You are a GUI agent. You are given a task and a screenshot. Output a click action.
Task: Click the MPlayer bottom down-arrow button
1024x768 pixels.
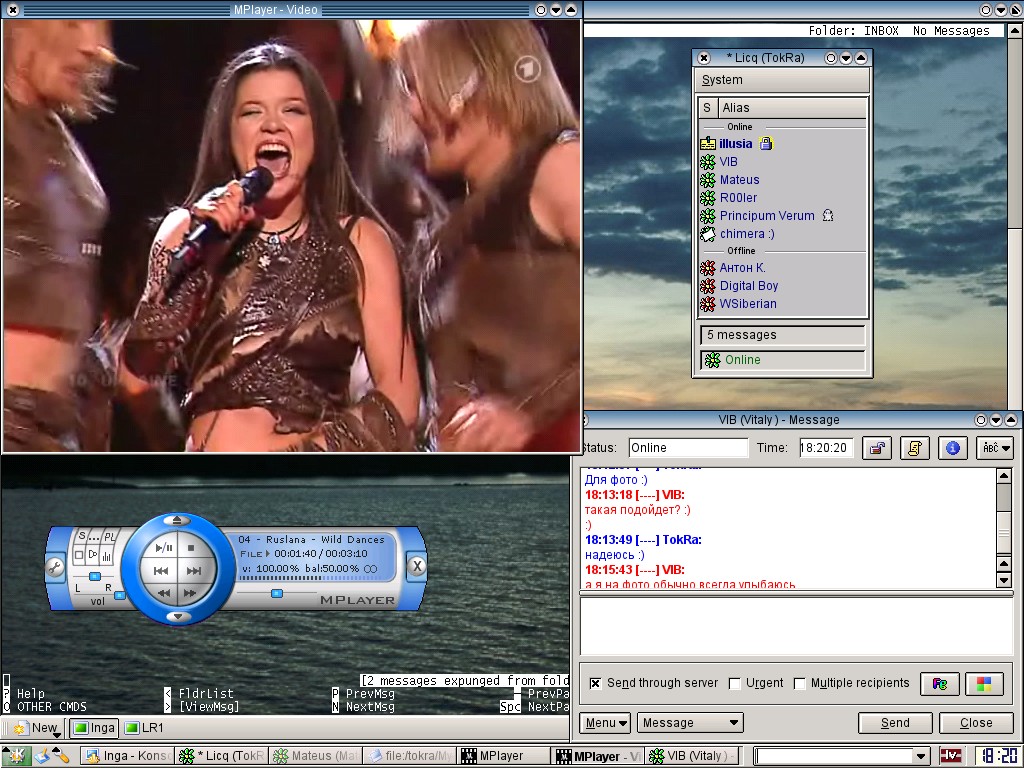(x=178, y=616)
